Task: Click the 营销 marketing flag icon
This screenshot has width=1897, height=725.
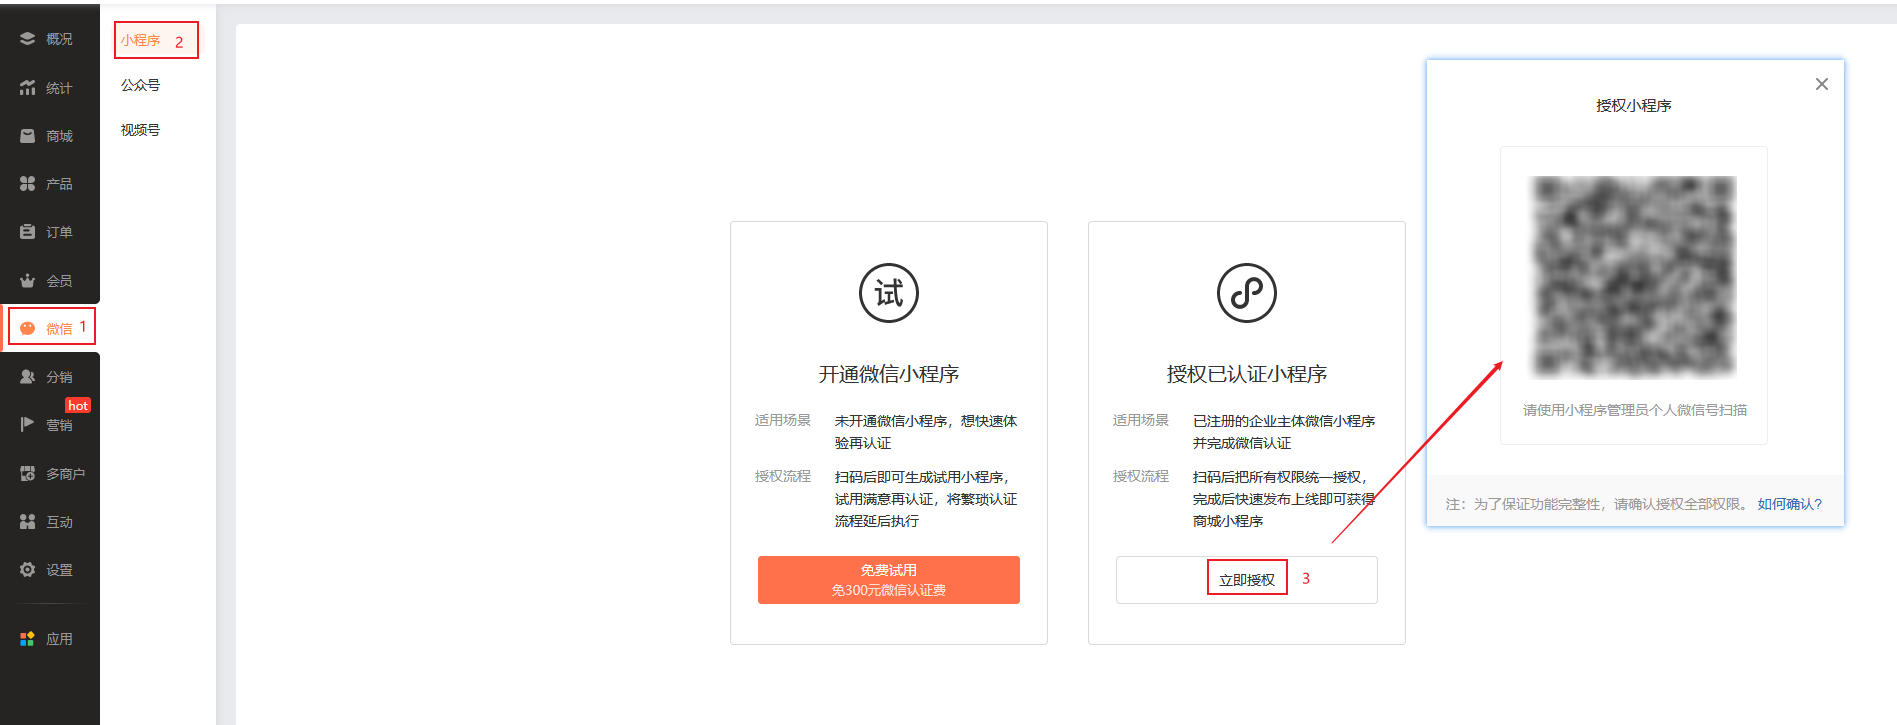Action: point(27,425)
